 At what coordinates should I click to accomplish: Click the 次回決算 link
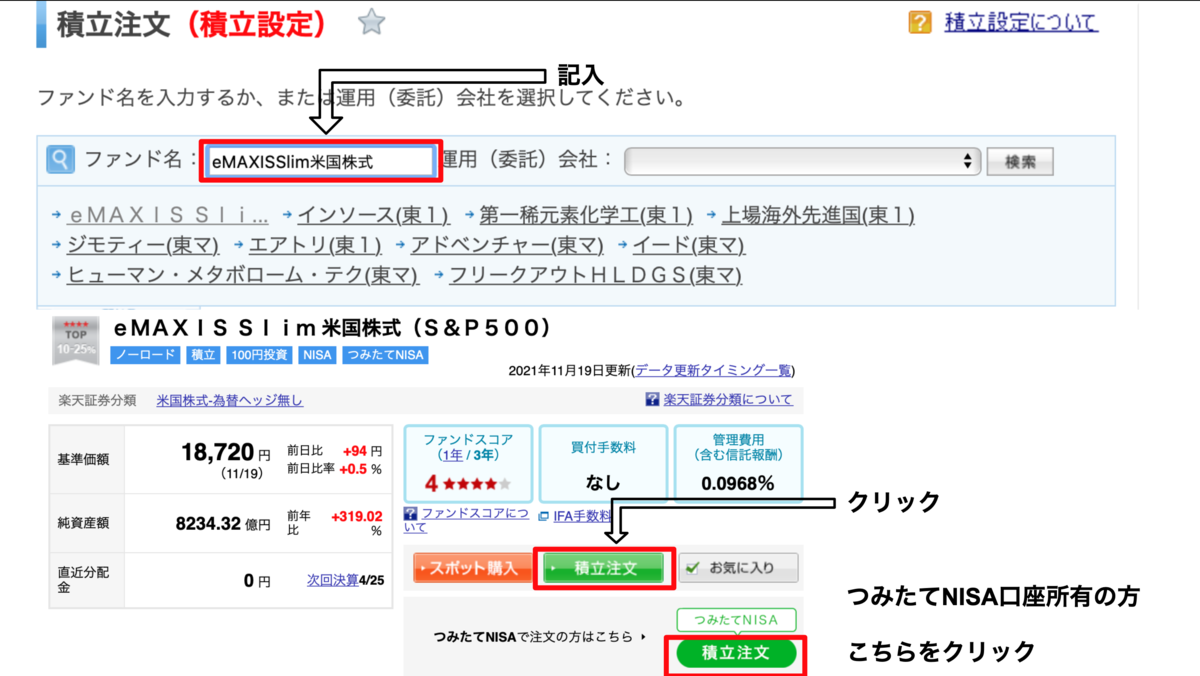[x=333, y=580]
